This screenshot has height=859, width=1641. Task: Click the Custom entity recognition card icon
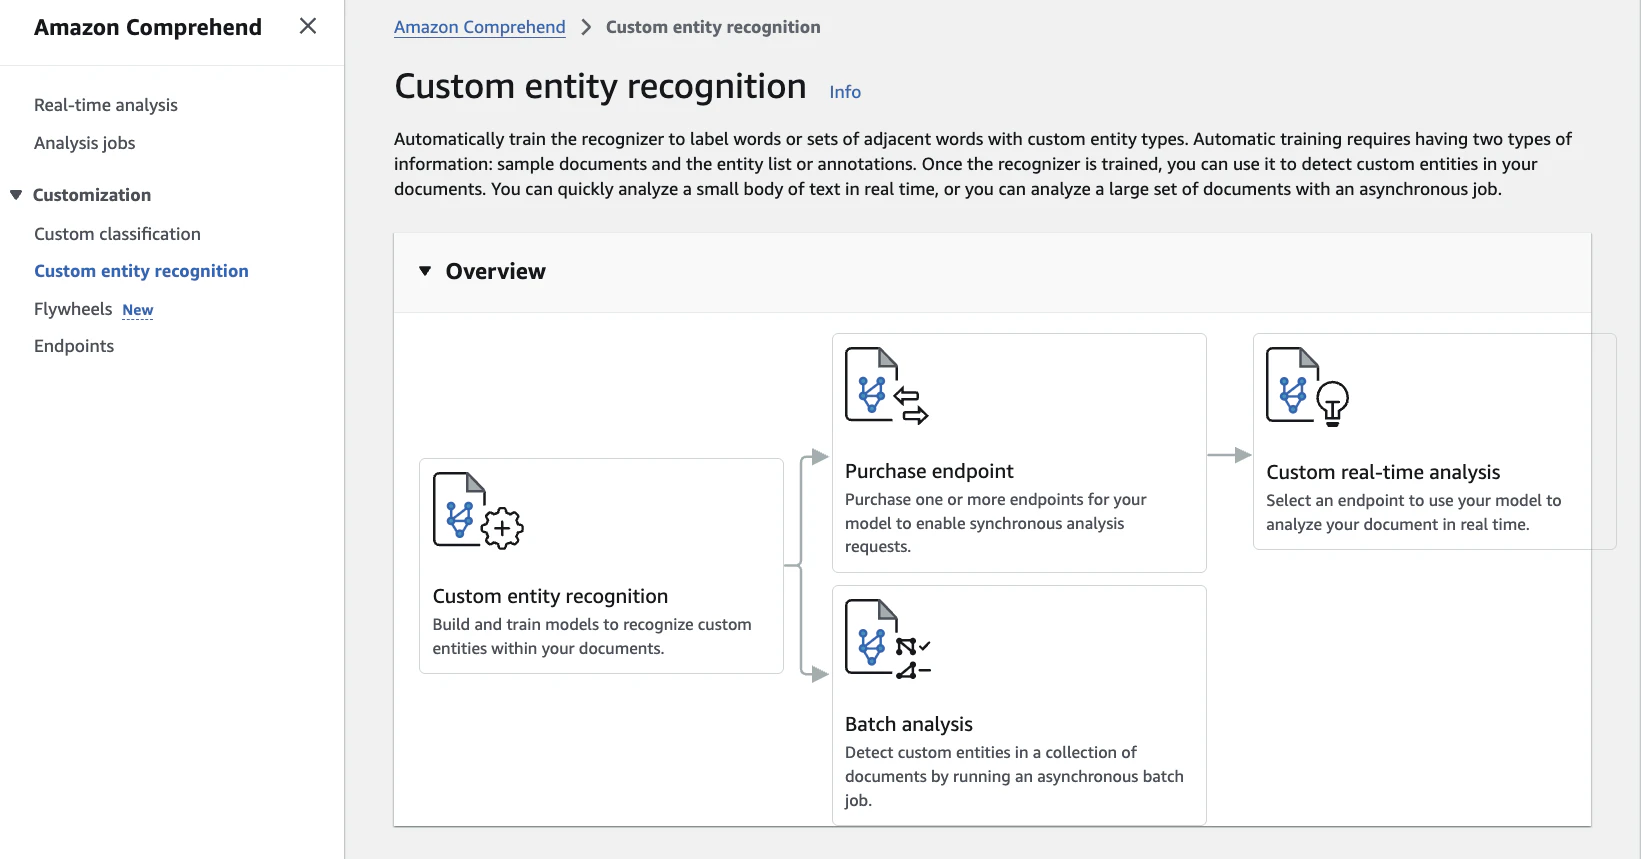[478, 511]
